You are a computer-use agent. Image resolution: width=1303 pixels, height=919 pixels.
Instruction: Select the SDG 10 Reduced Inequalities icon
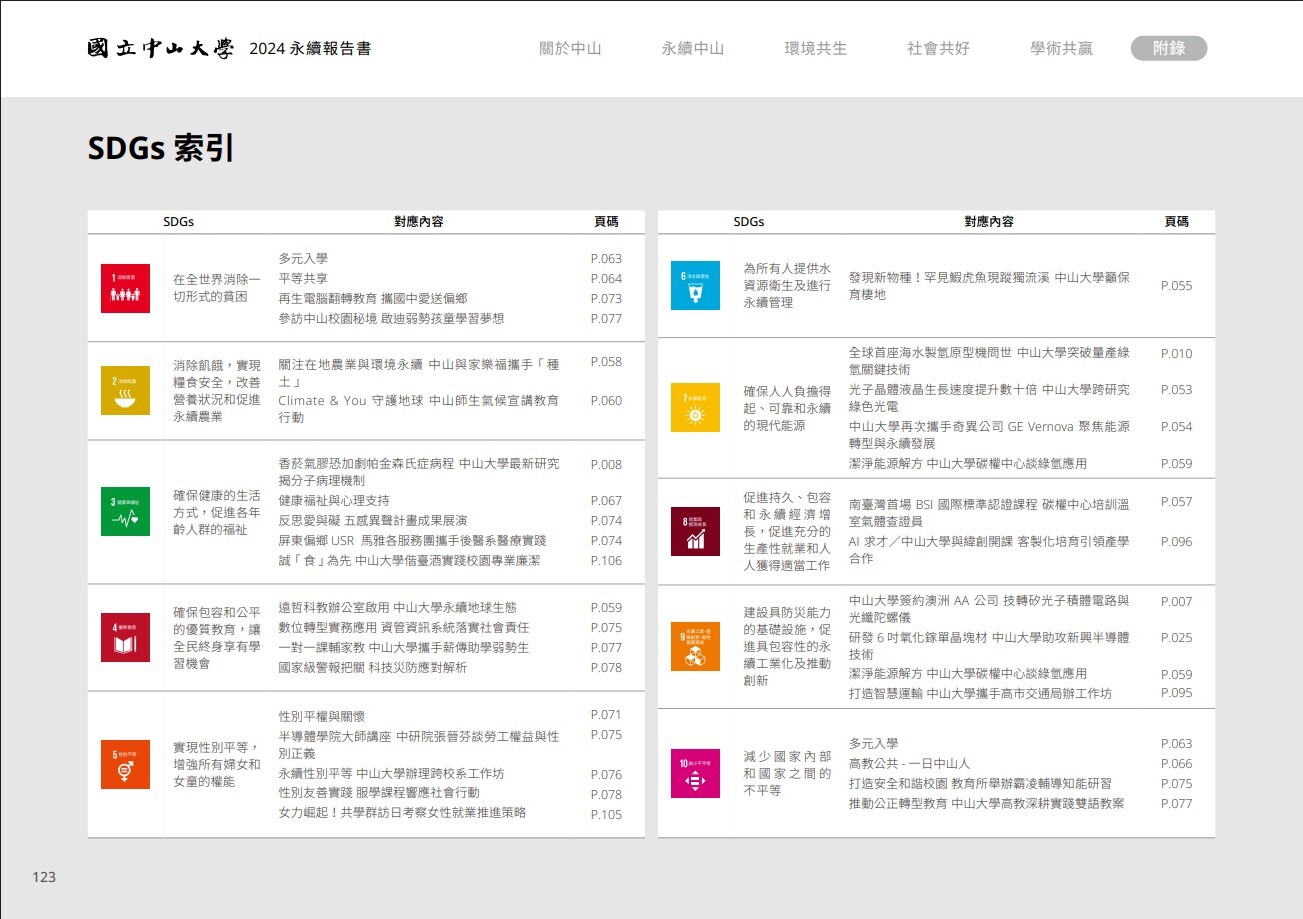(x=695, y=773)
